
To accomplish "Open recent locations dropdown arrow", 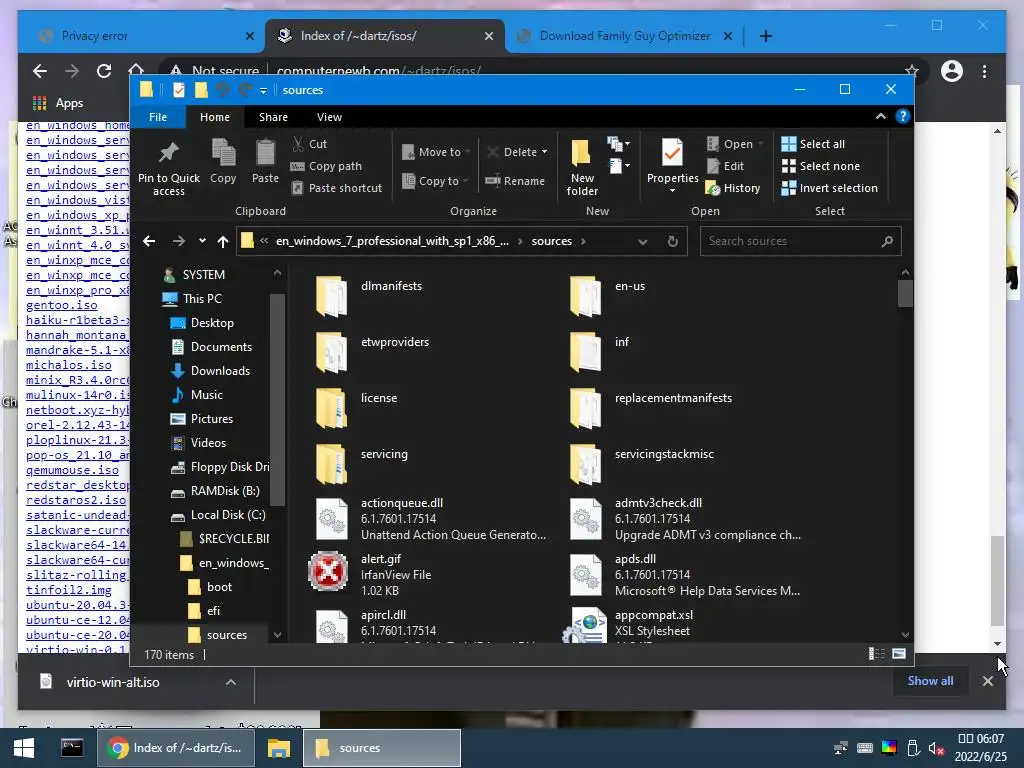I will pos(202,241).
